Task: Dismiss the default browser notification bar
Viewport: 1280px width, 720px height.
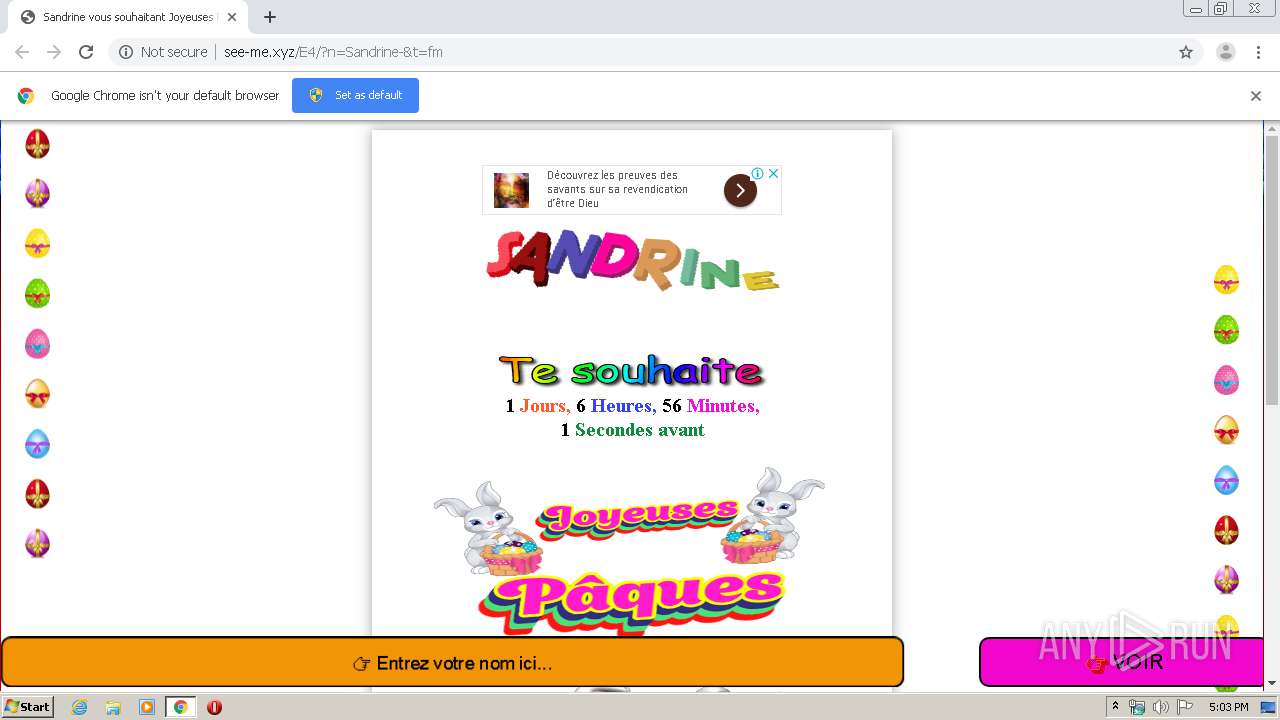Action: [x=1256, y=96]
